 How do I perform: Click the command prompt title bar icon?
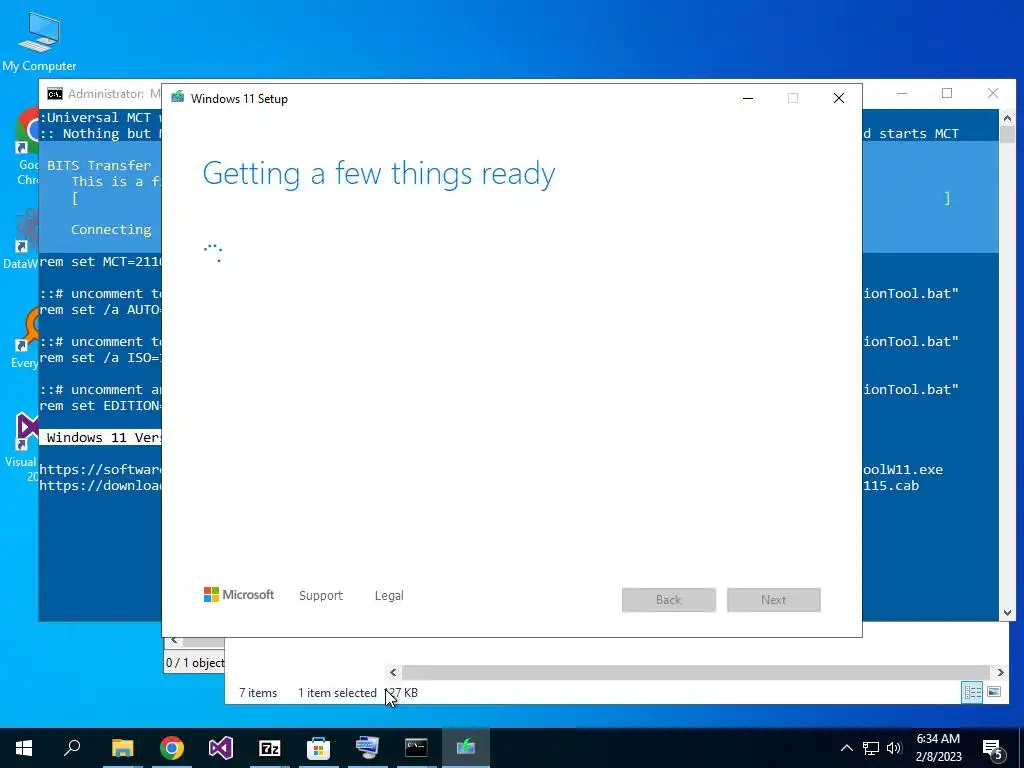tap(55, 93)
